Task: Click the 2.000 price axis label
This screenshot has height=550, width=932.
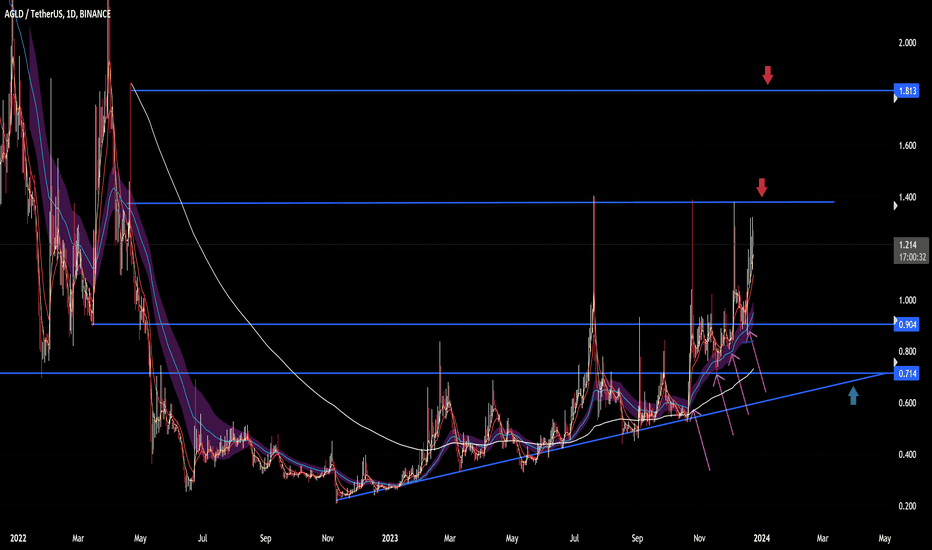Action: 907,43
